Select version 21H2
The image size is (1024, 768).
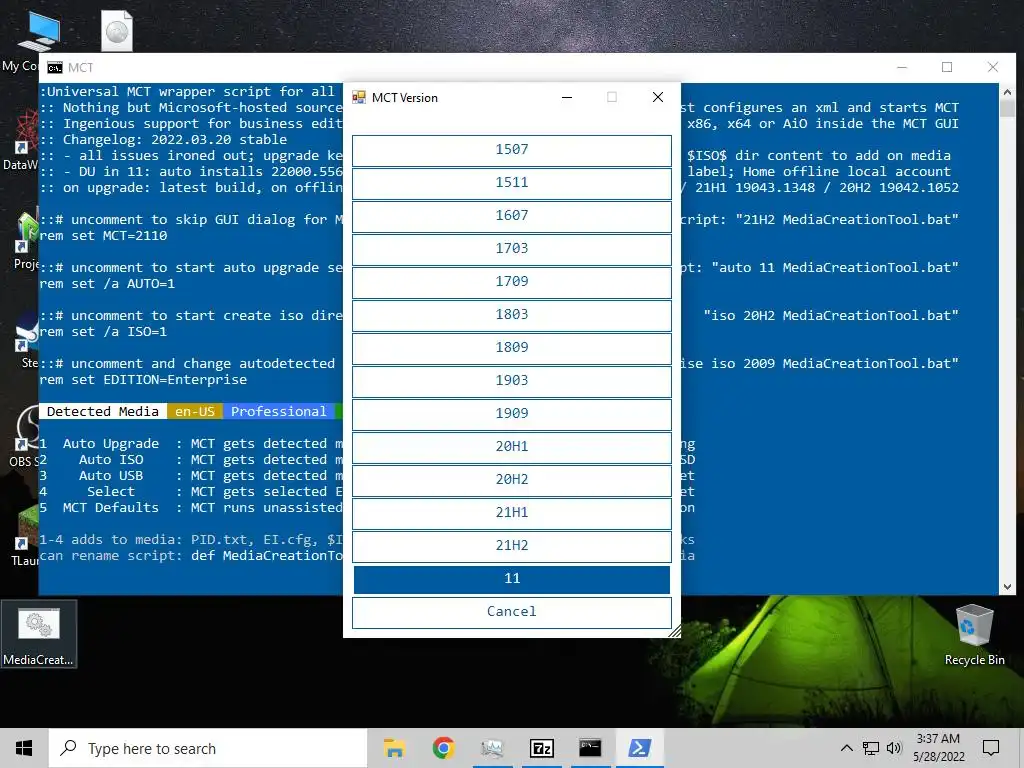coord(511,546)
